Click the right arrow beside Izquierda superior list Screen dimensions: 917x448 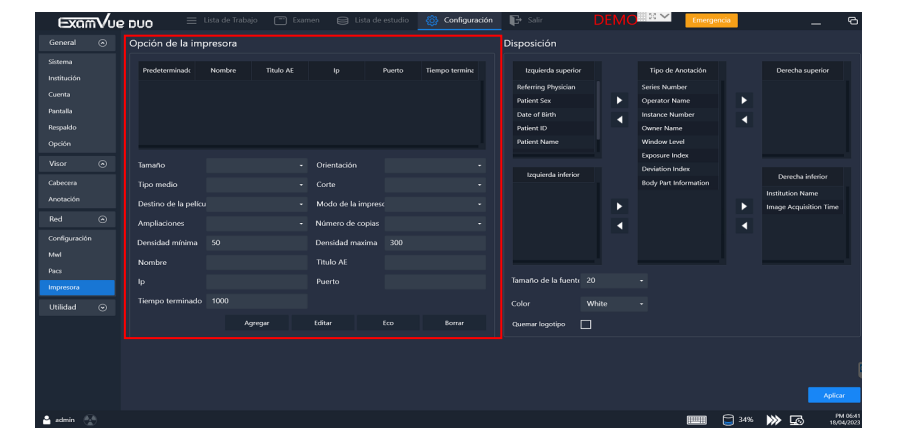619,101
